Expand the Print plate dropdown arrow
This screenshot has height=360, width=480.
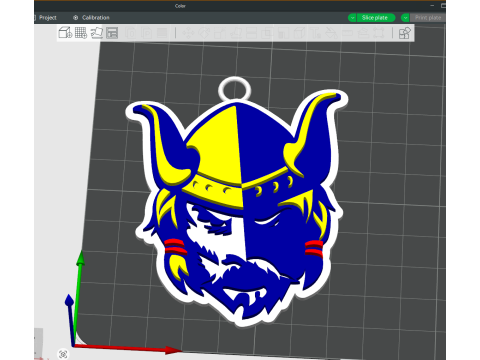405,18
